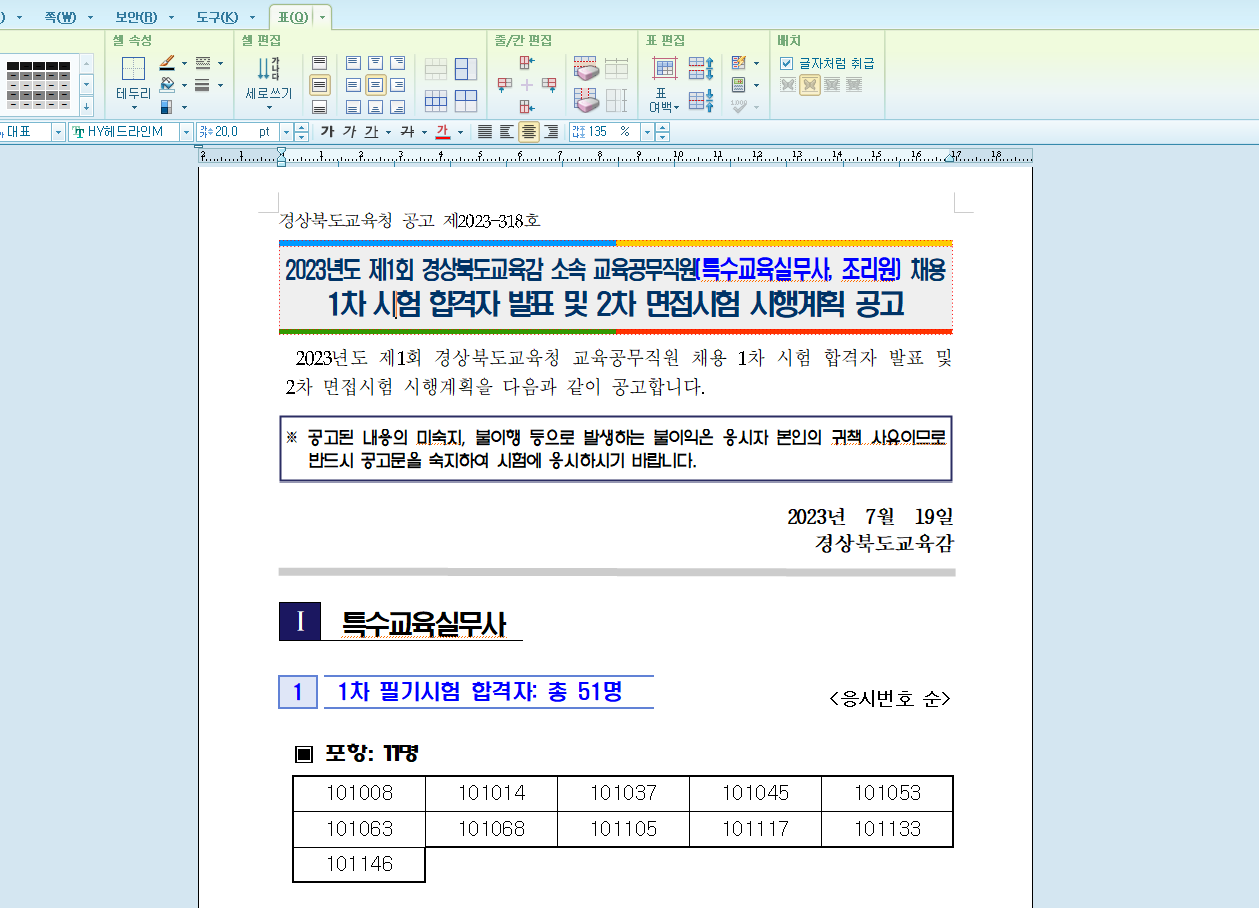1259x908 pixels.
Task: Click the cell shading paint bucket icon
Action: coord(165,83)
